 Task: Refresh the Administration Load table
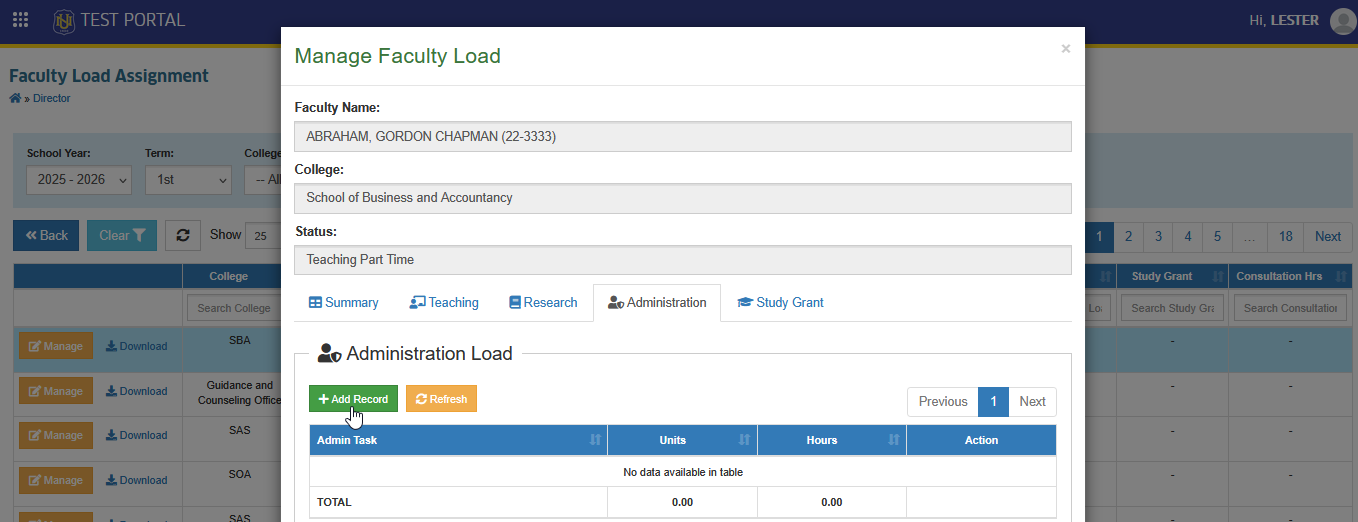pos(441,399)
